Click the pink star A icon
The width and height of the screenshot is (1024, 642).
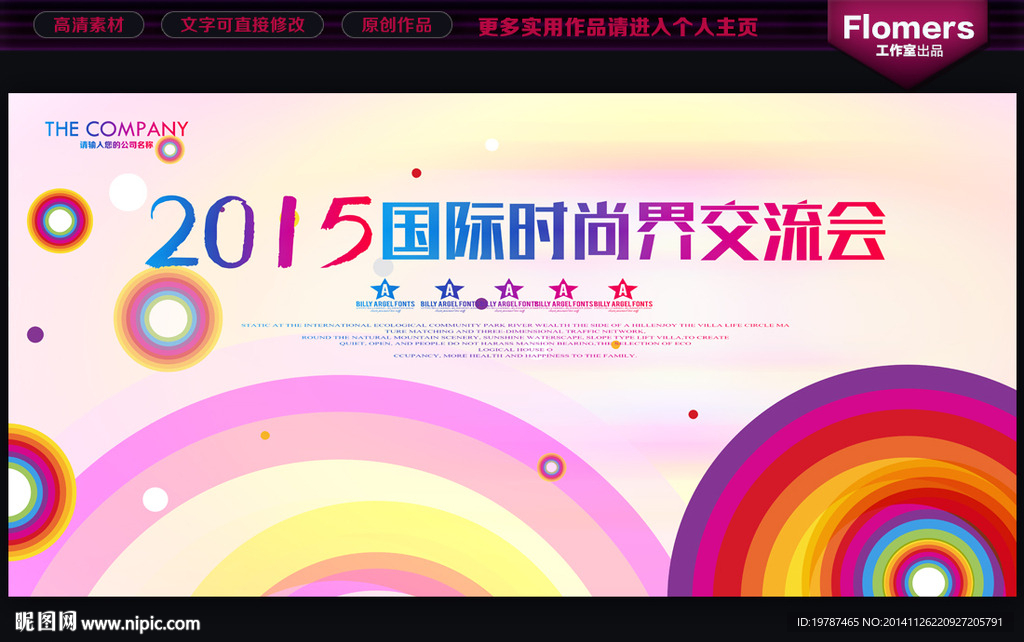(x=563, y=289)
